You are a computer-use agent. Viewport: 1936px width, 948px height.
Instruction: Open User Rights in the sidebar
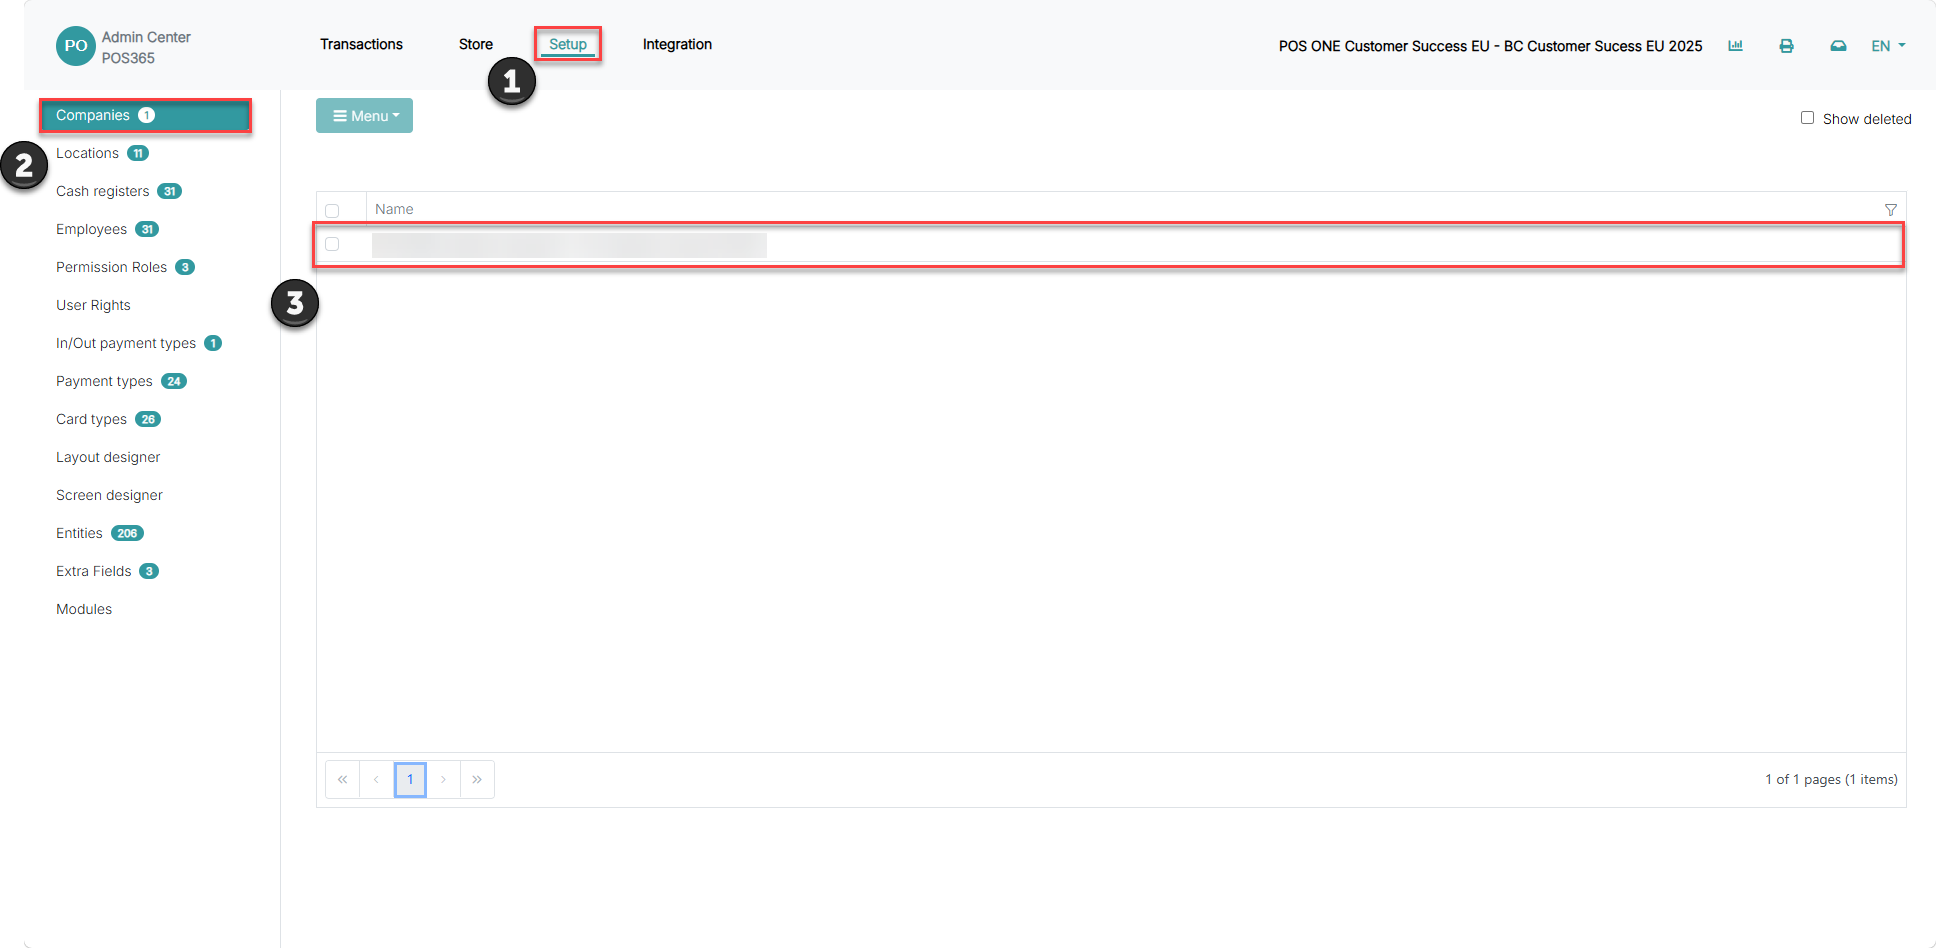93,305
